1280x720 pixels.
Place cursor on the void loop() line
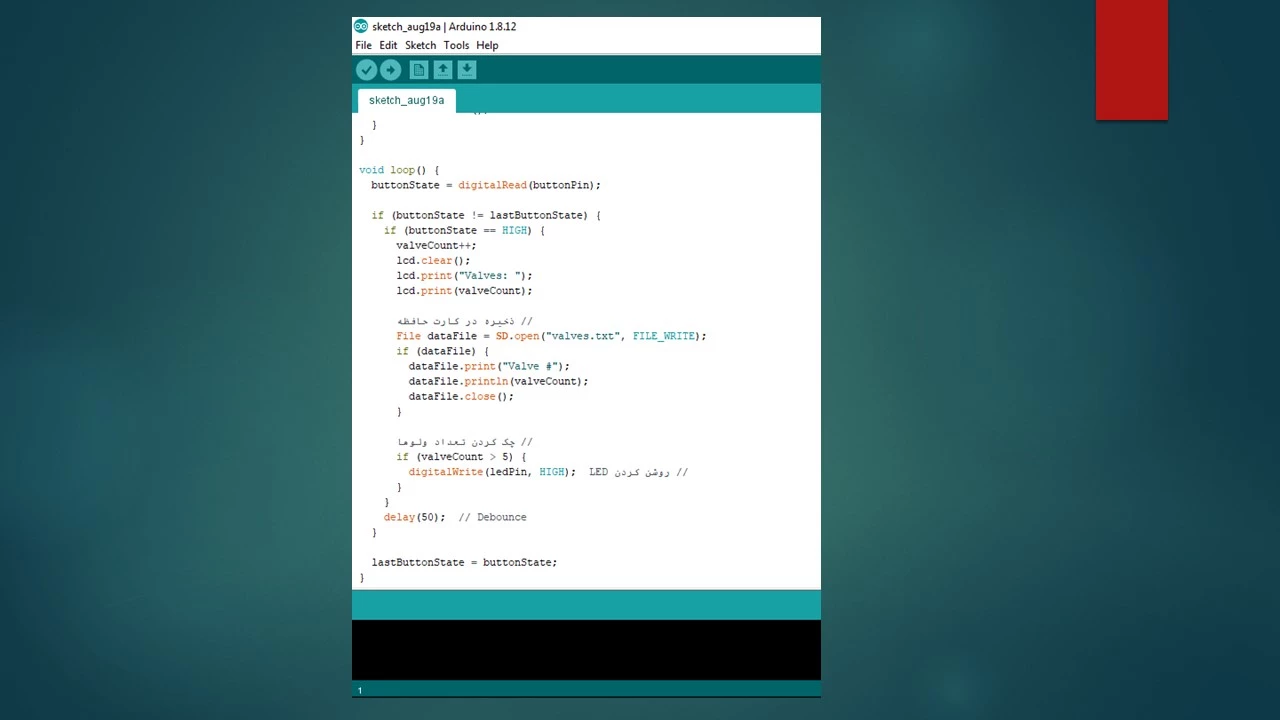[x=399, y=170]
